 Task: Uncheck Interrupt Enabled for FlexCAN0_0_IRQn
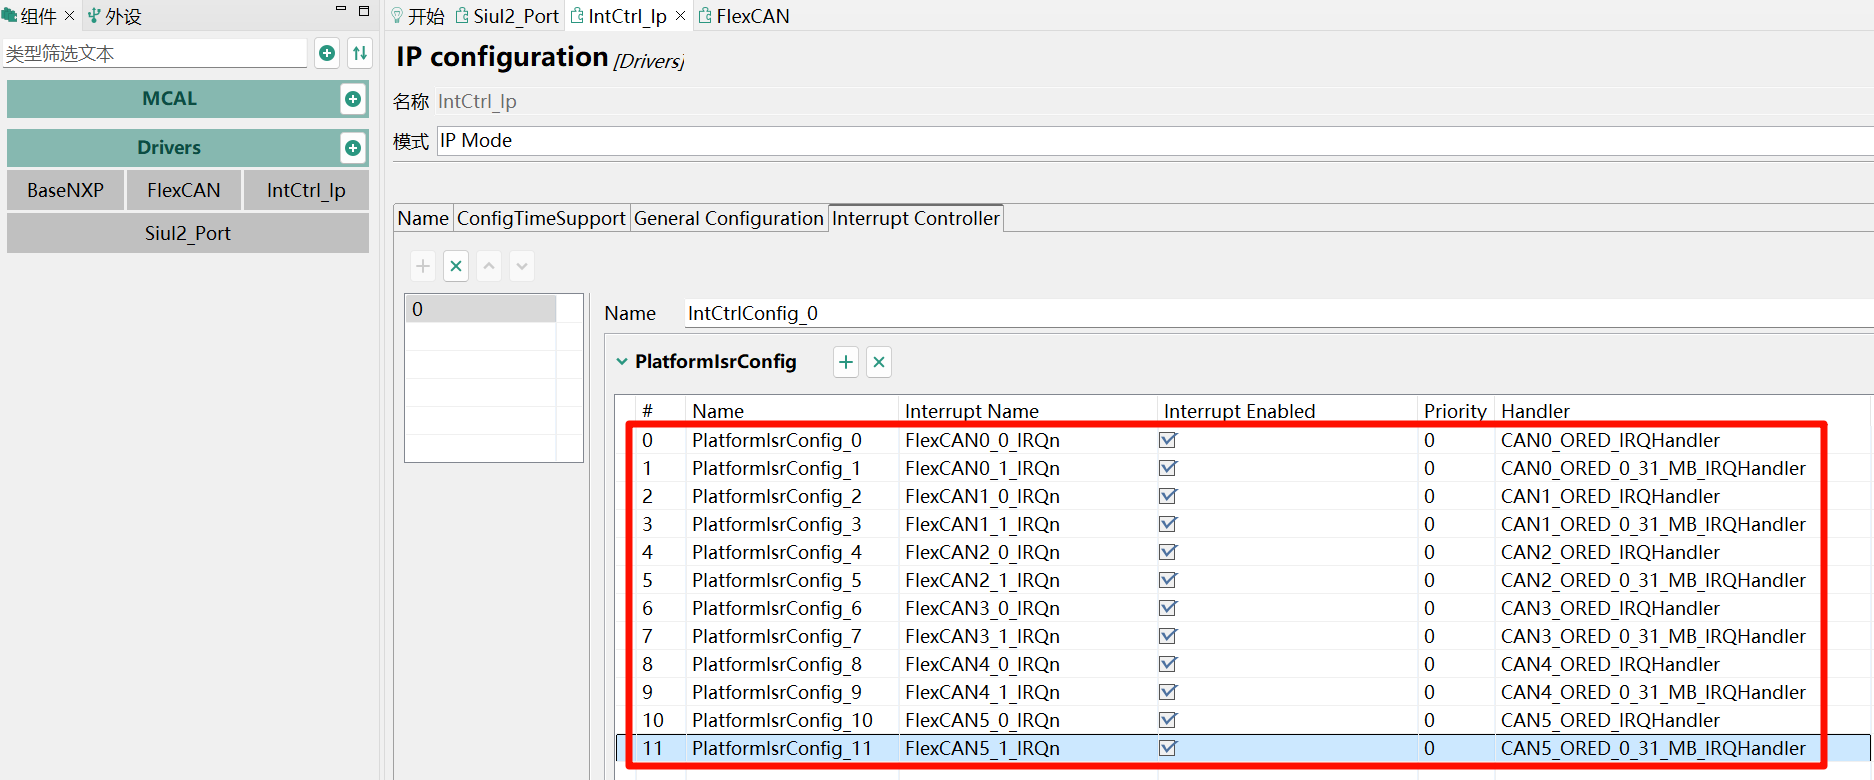[1168, 440]
